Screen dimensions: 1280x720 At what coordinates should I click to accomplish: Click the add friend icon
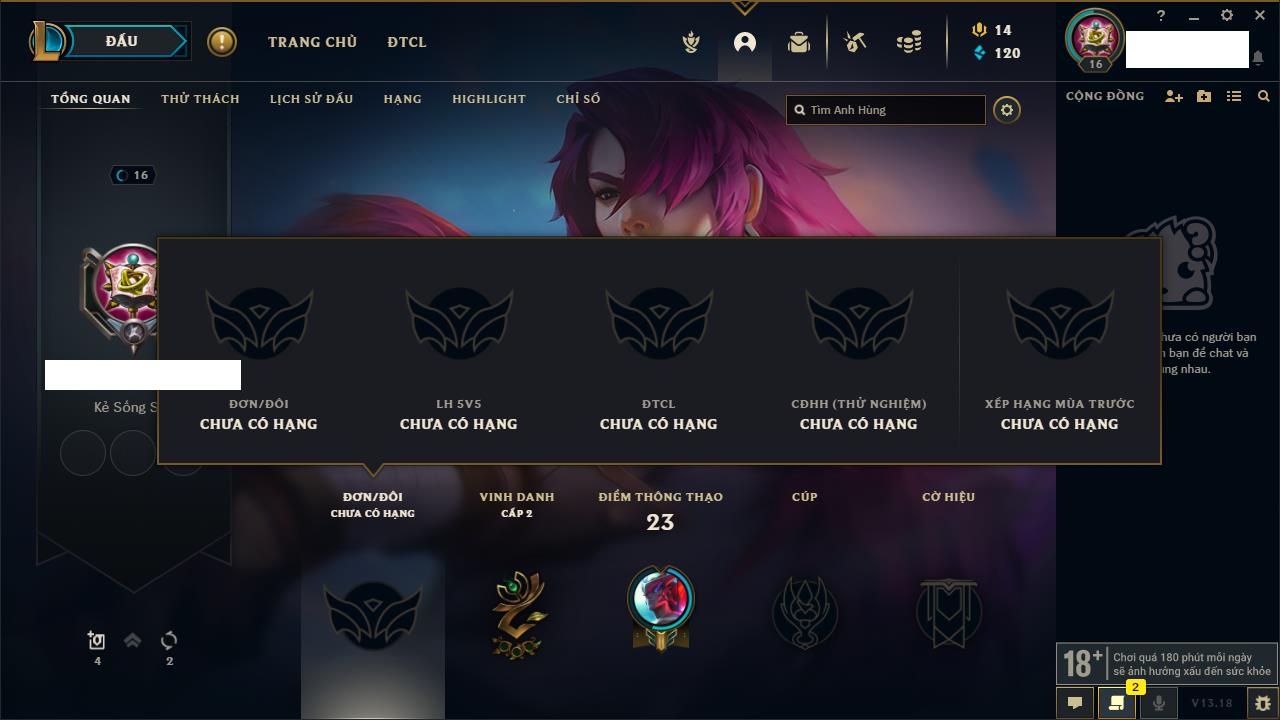click(1174, 96)
